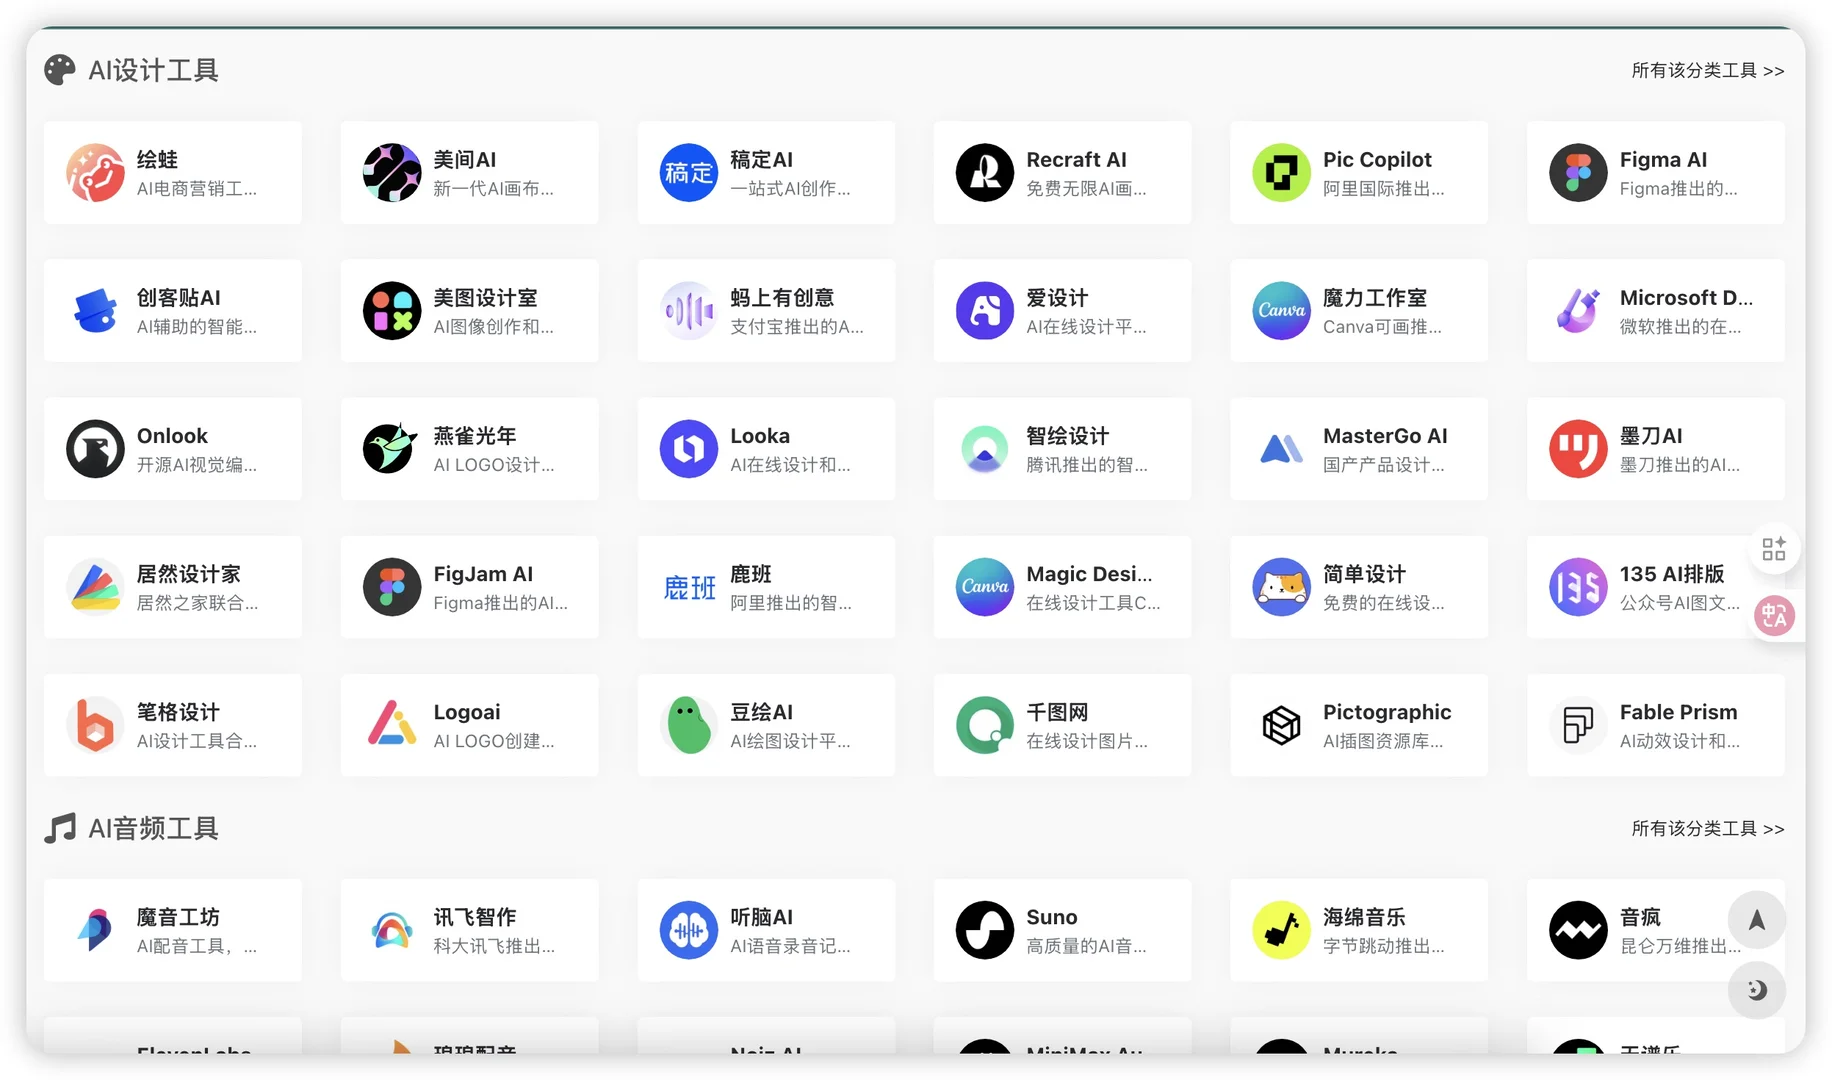Open the Onlook logo icon
The width and height of the screenshot is (1832, 1080).
point(95,449)
